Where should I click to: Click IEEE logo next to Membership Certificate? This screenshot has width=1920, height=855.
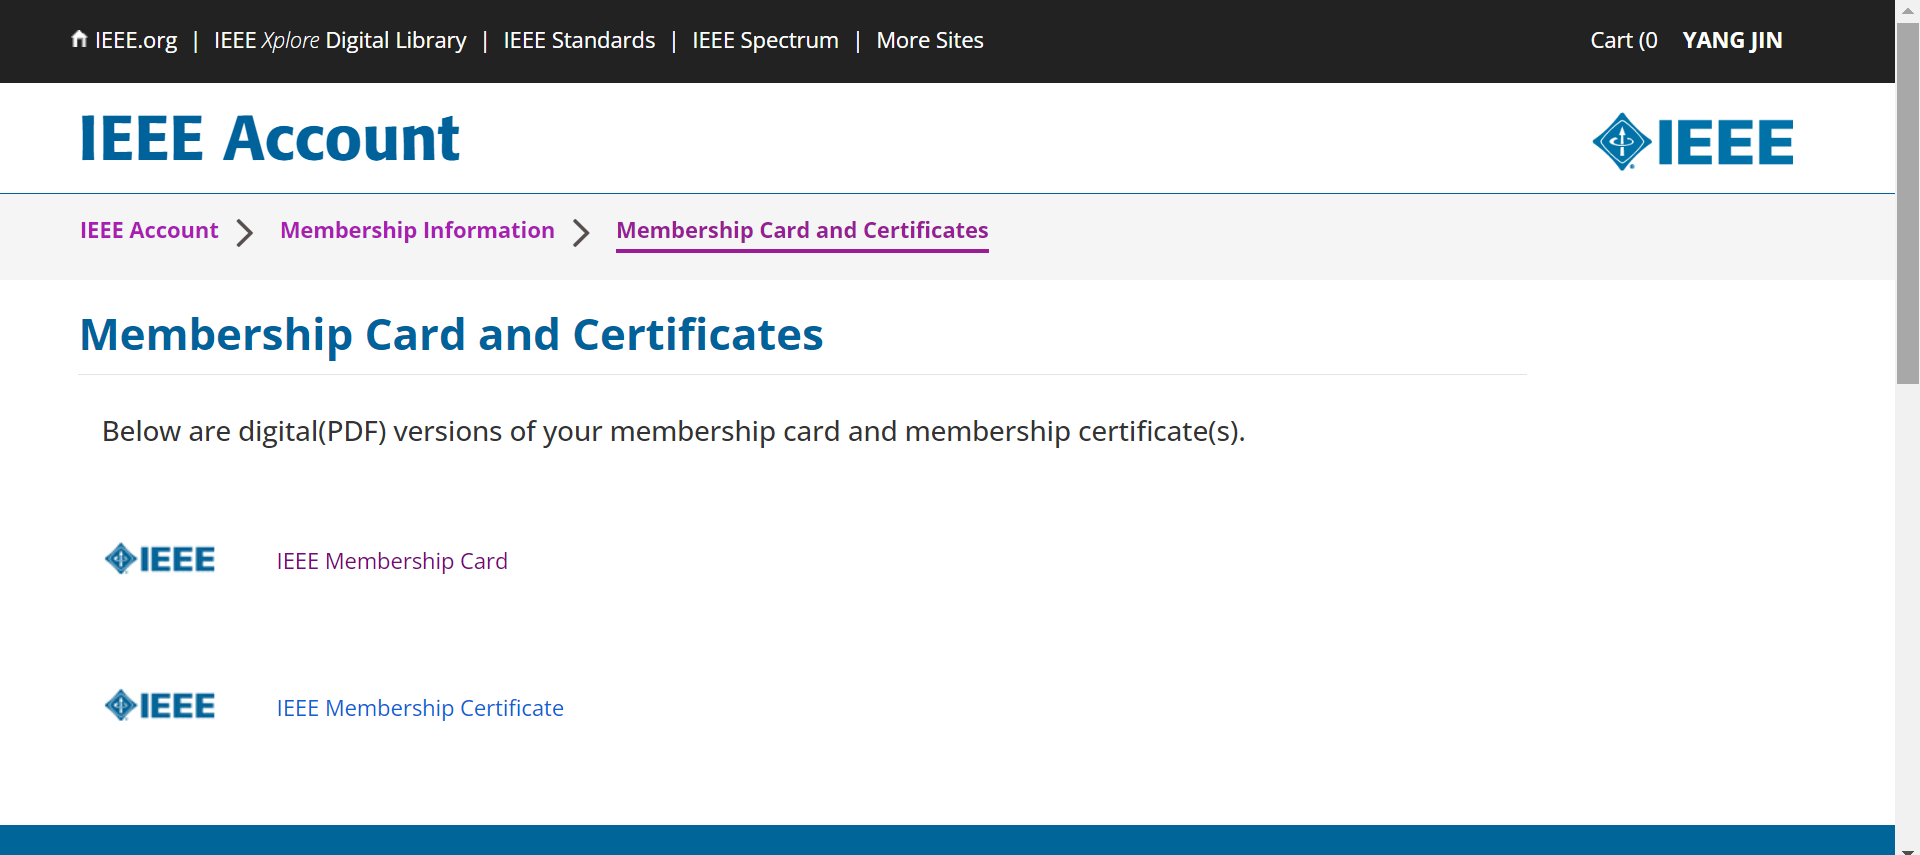tap(160, 706)
